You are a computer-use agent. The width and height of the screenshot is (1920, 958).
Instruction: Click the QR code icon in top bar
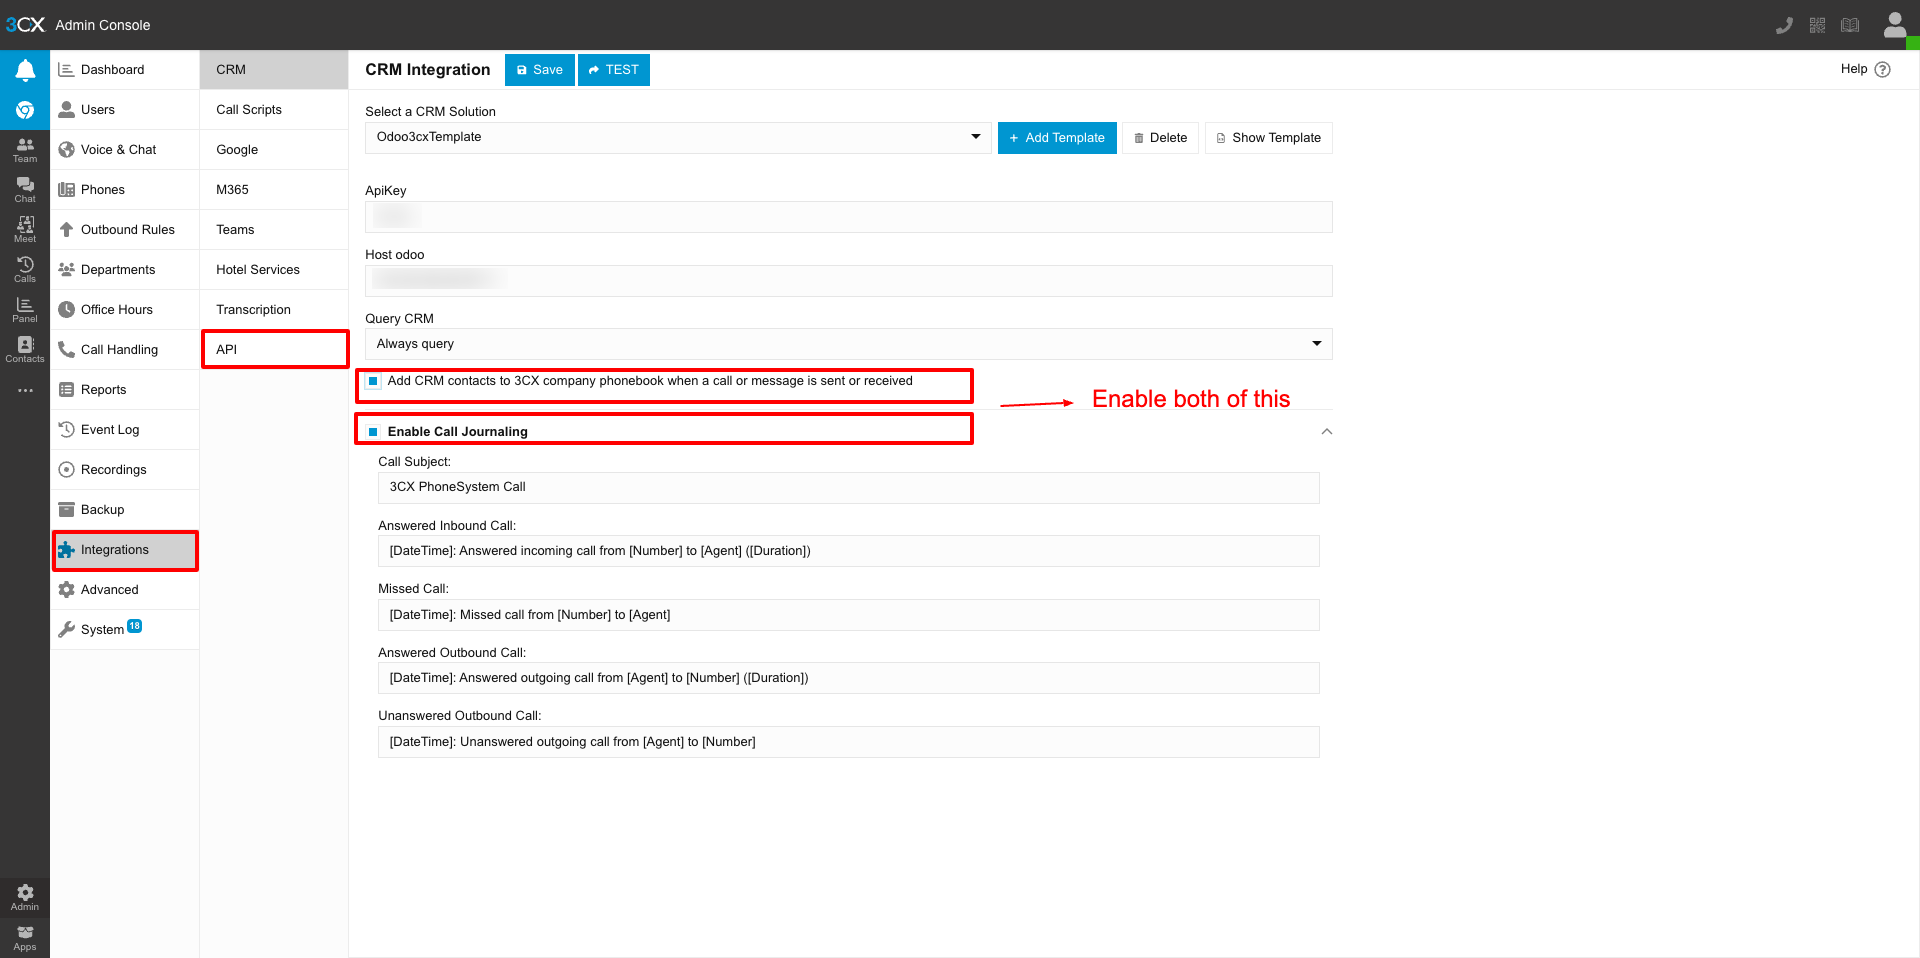tap(1817, 25)
